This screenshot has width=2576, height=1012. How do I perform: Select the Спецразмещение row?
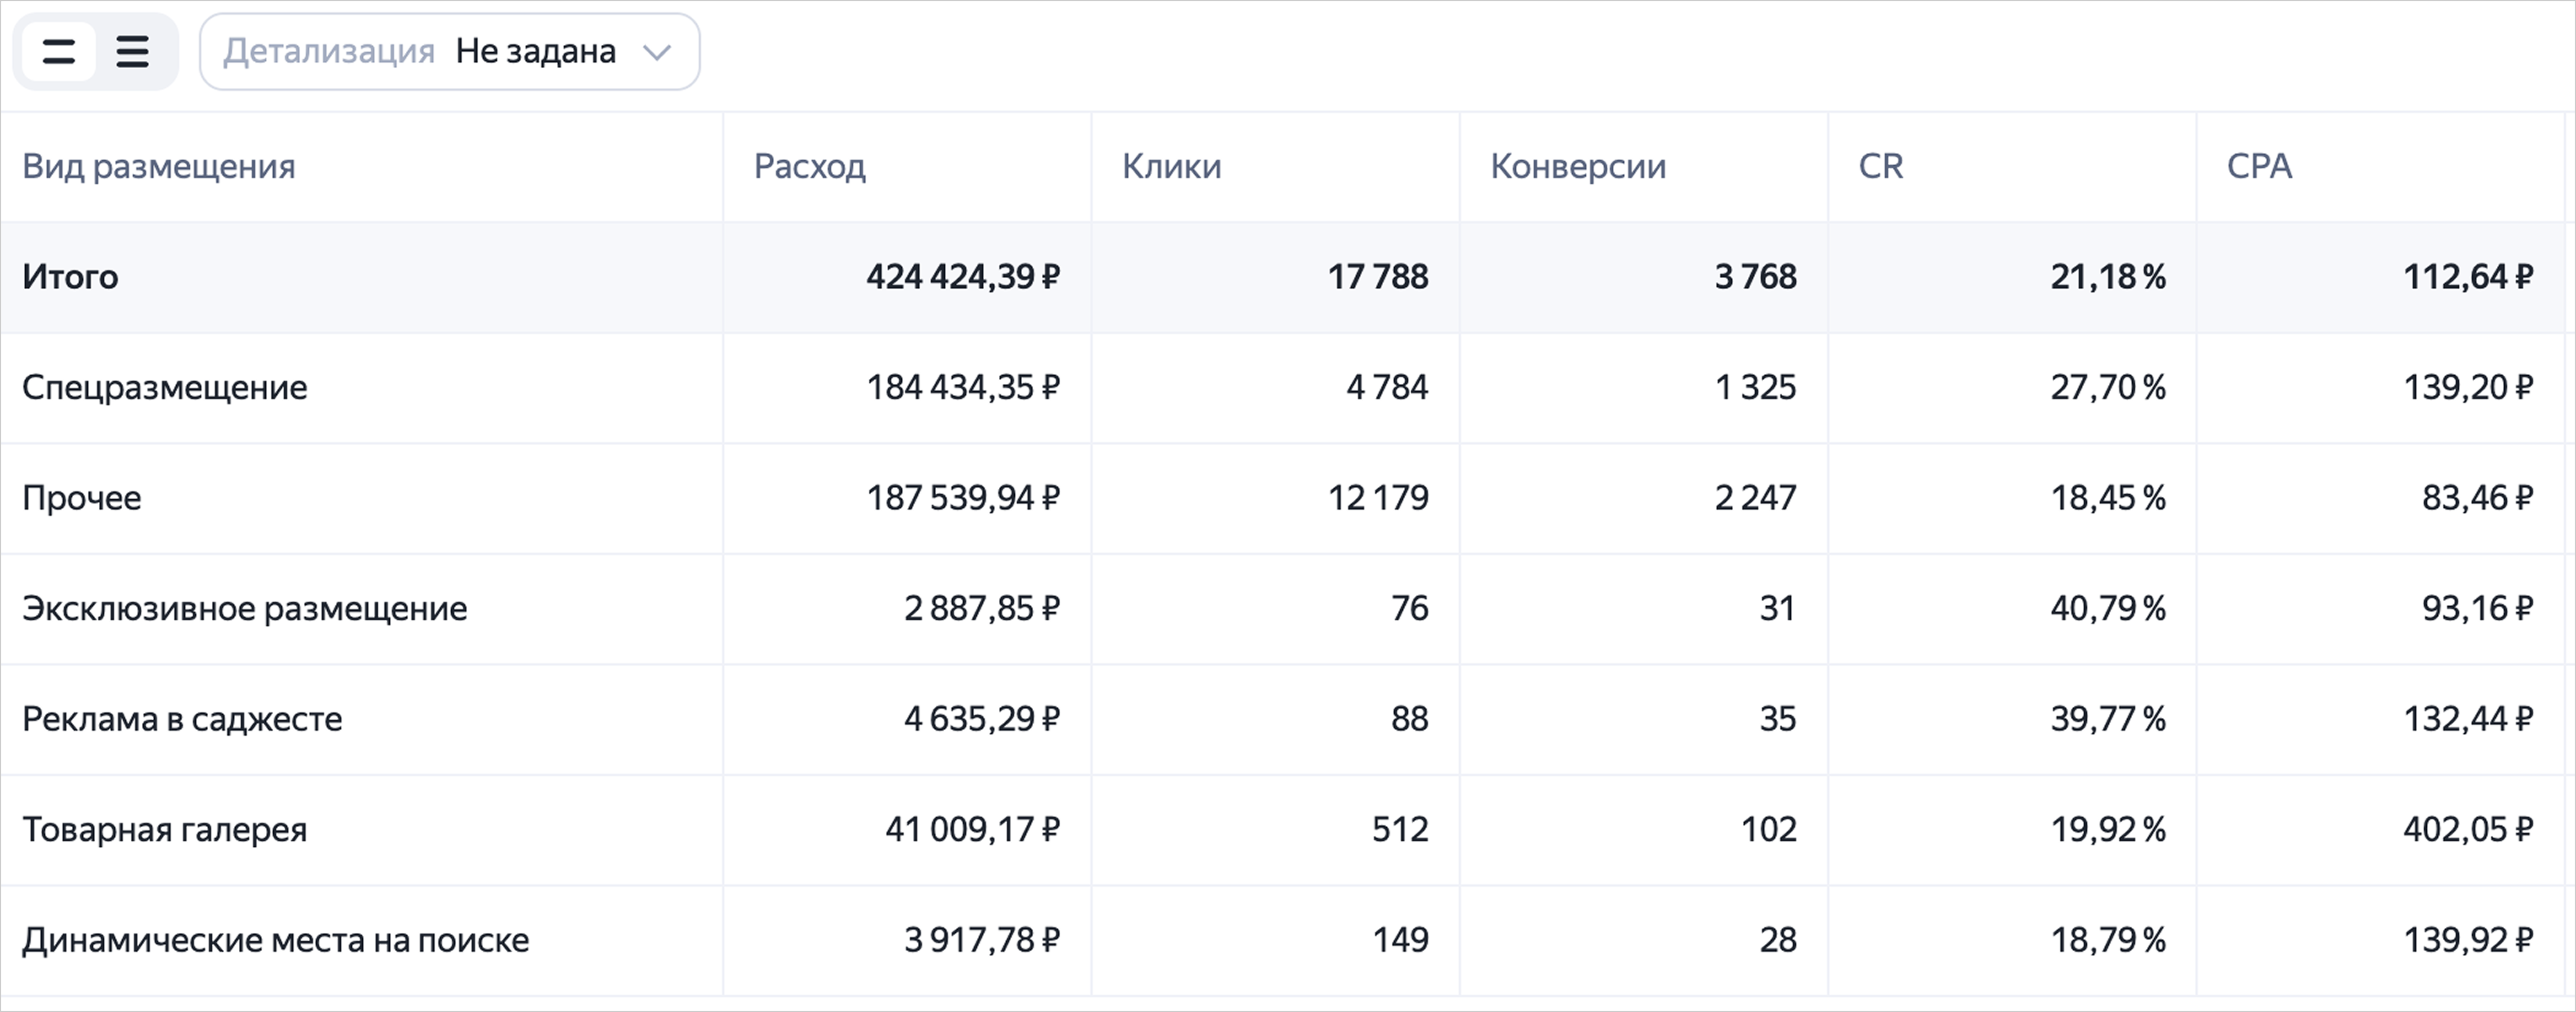1288,388
